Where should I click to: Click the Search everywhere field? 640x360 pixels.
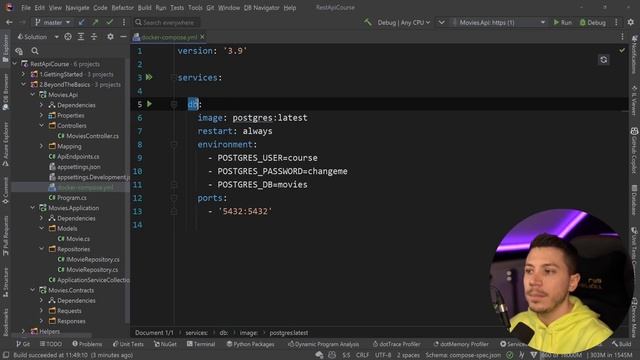[x=167, y=22]
